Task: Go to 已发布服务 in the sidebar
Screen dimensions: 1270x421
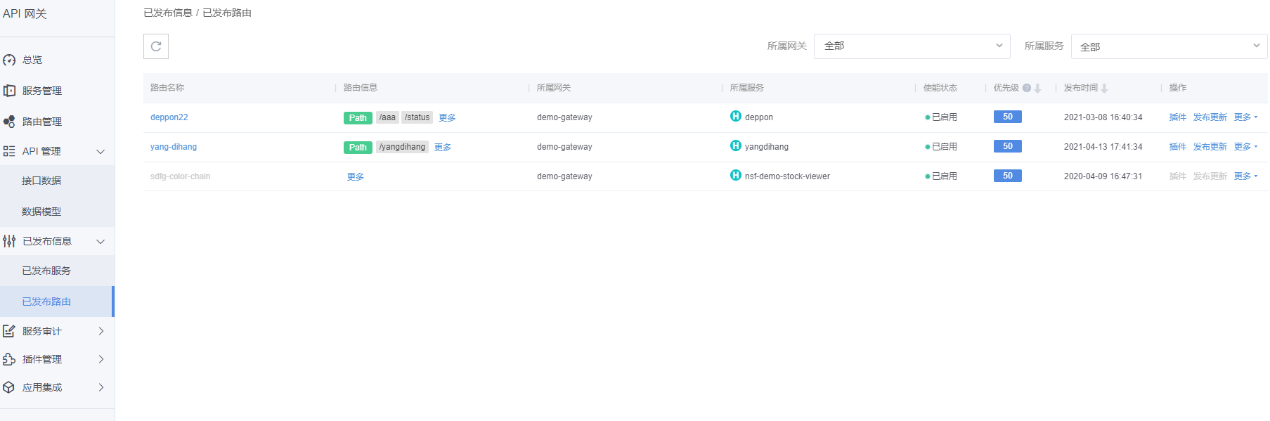Action: 46,271
